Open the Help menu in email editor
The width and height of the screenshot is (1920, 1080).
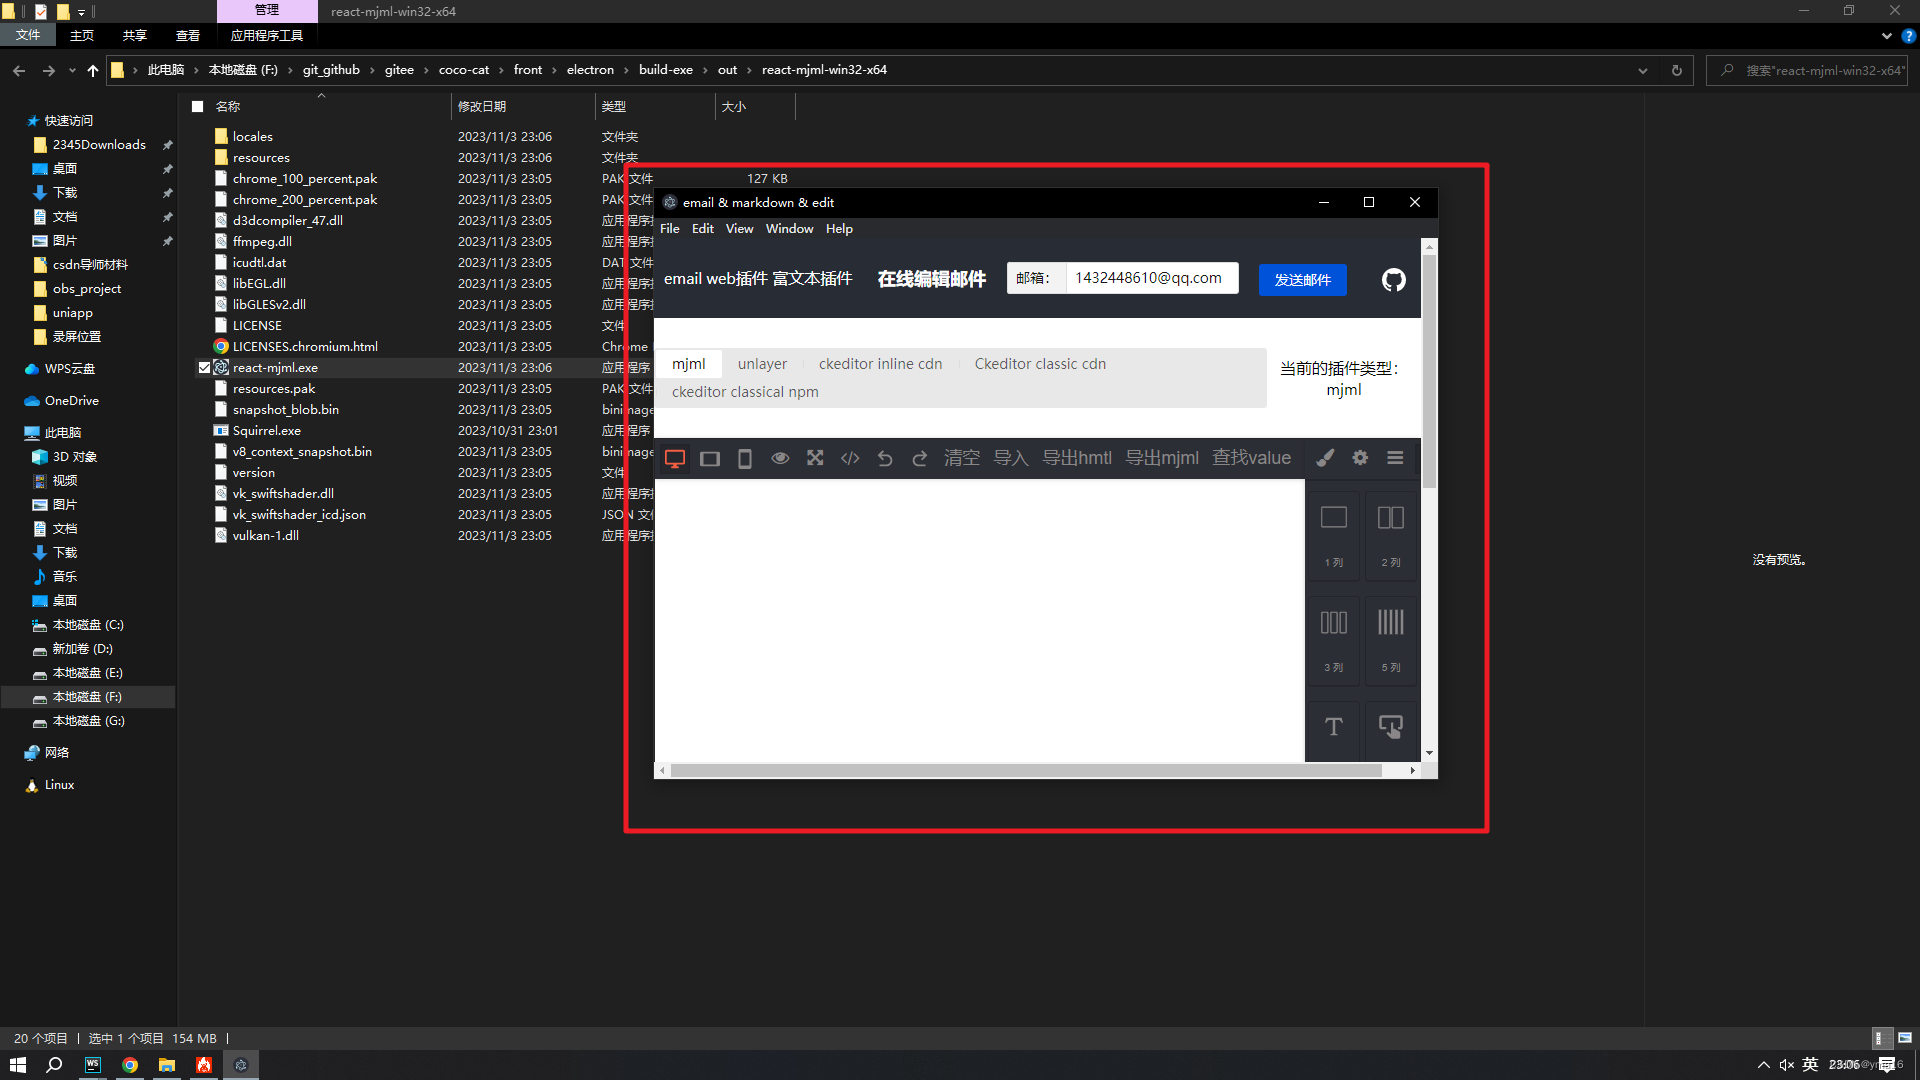pos(839,229)
